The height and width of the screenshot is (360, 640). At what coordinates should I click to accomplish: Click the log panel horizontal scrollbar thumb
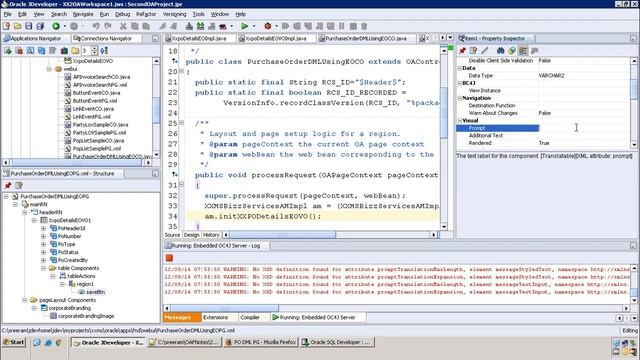pos(224,308)
